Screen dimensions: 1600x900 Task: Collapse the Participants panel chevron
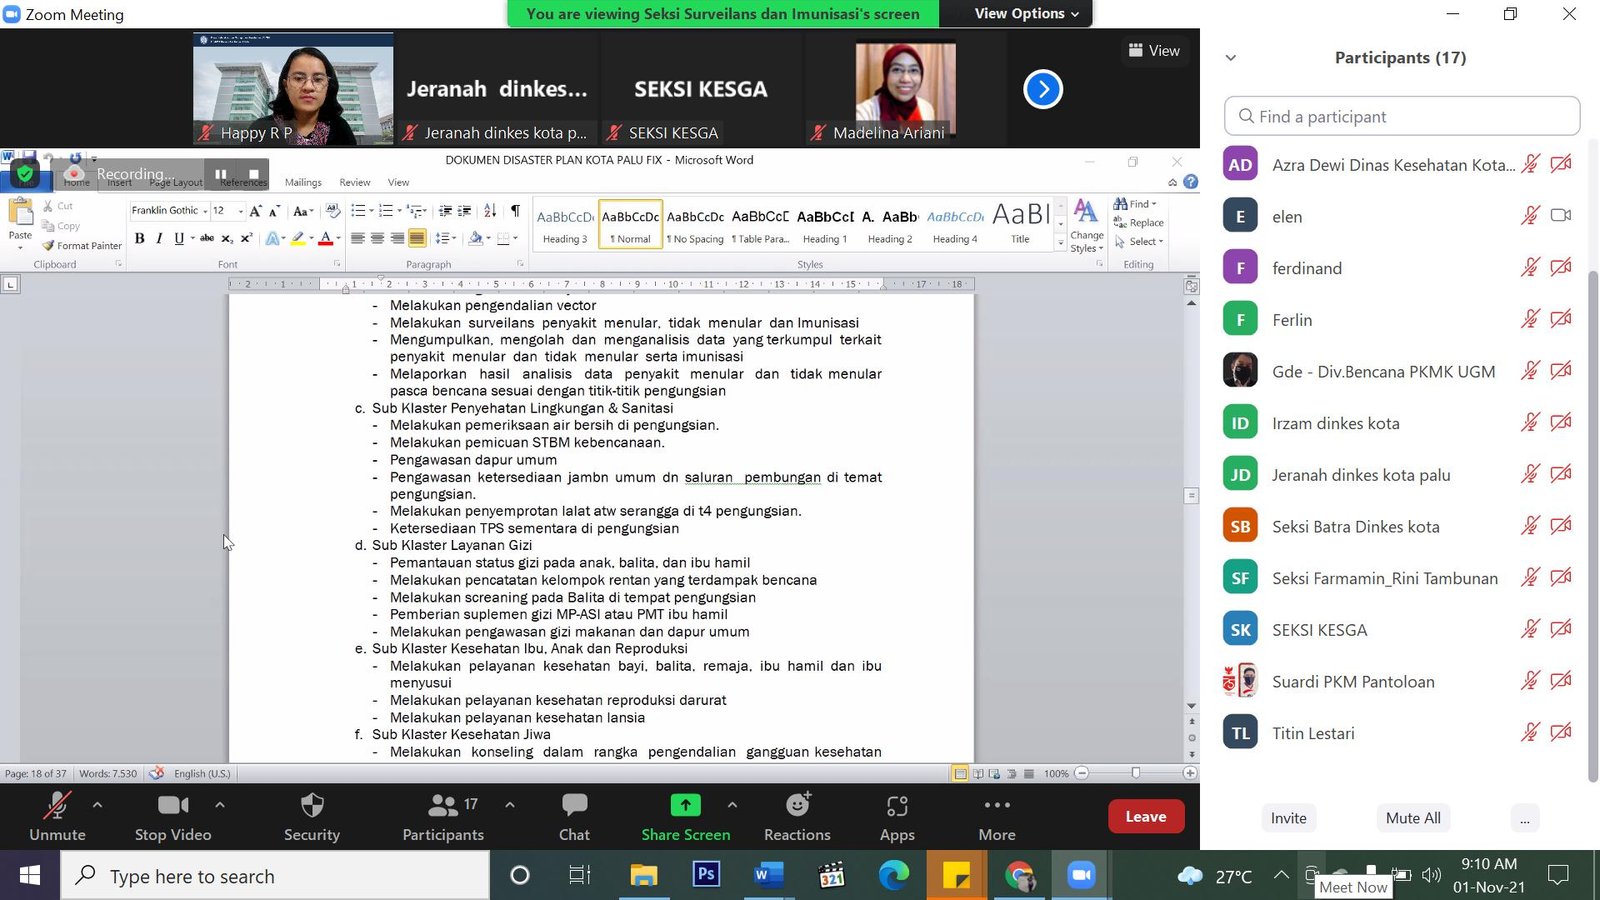pyautogui.click(x=1231, y=58)
